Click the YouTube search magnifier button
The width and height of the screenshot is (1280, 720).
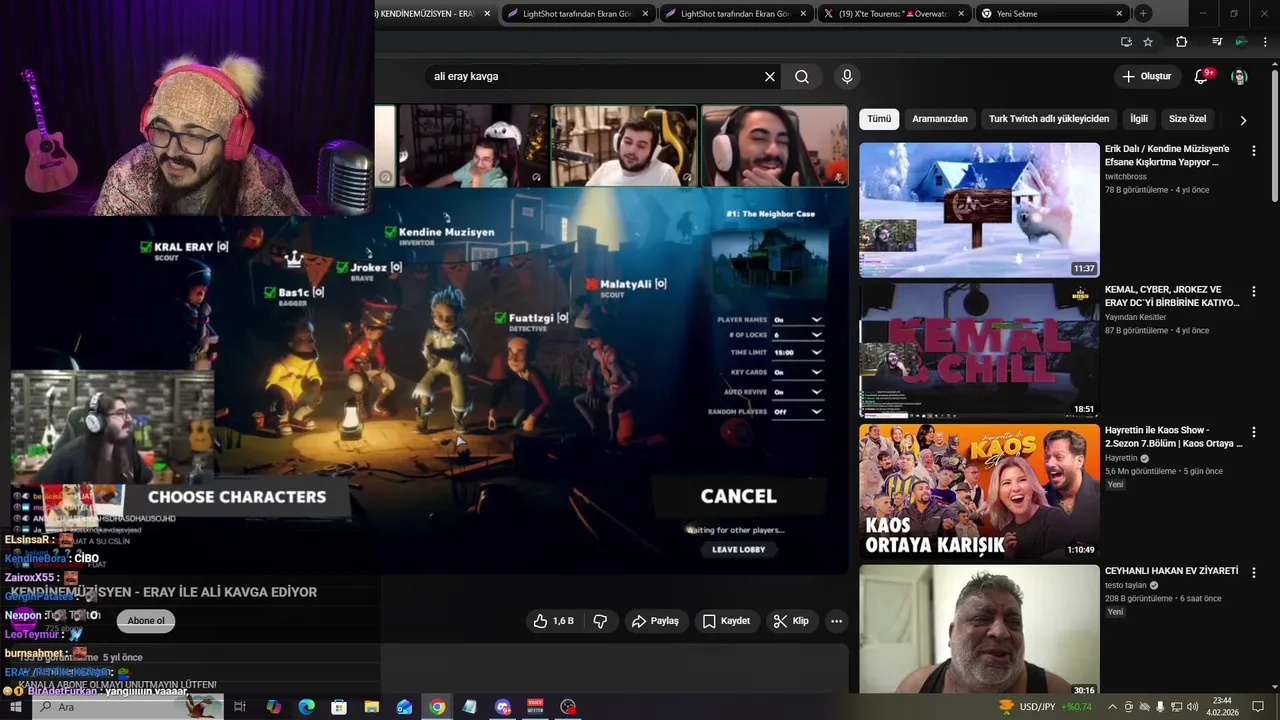[x=802, y=76]
